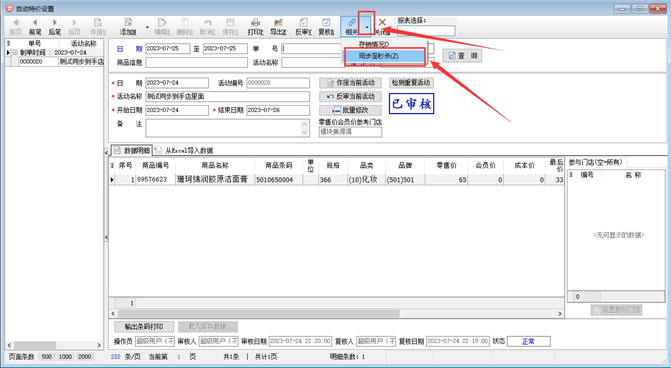Click the 查询 search button
Screen dimensions: 671x368
click(462, 56)
